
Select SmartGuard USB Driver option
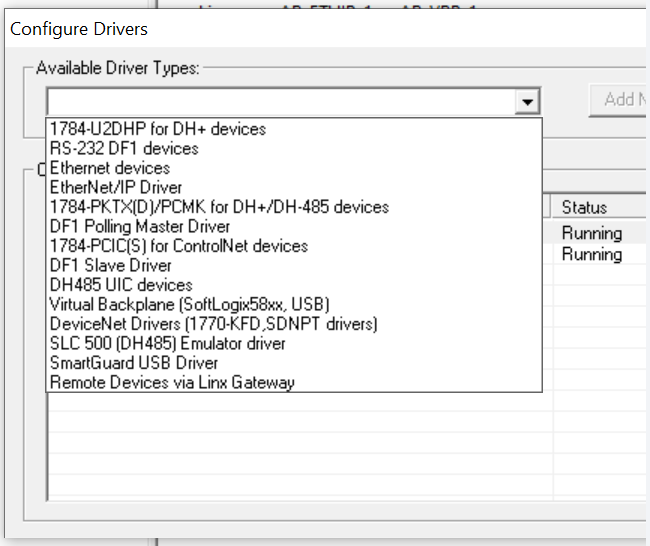pyautogui.click(x=294, y=363)
